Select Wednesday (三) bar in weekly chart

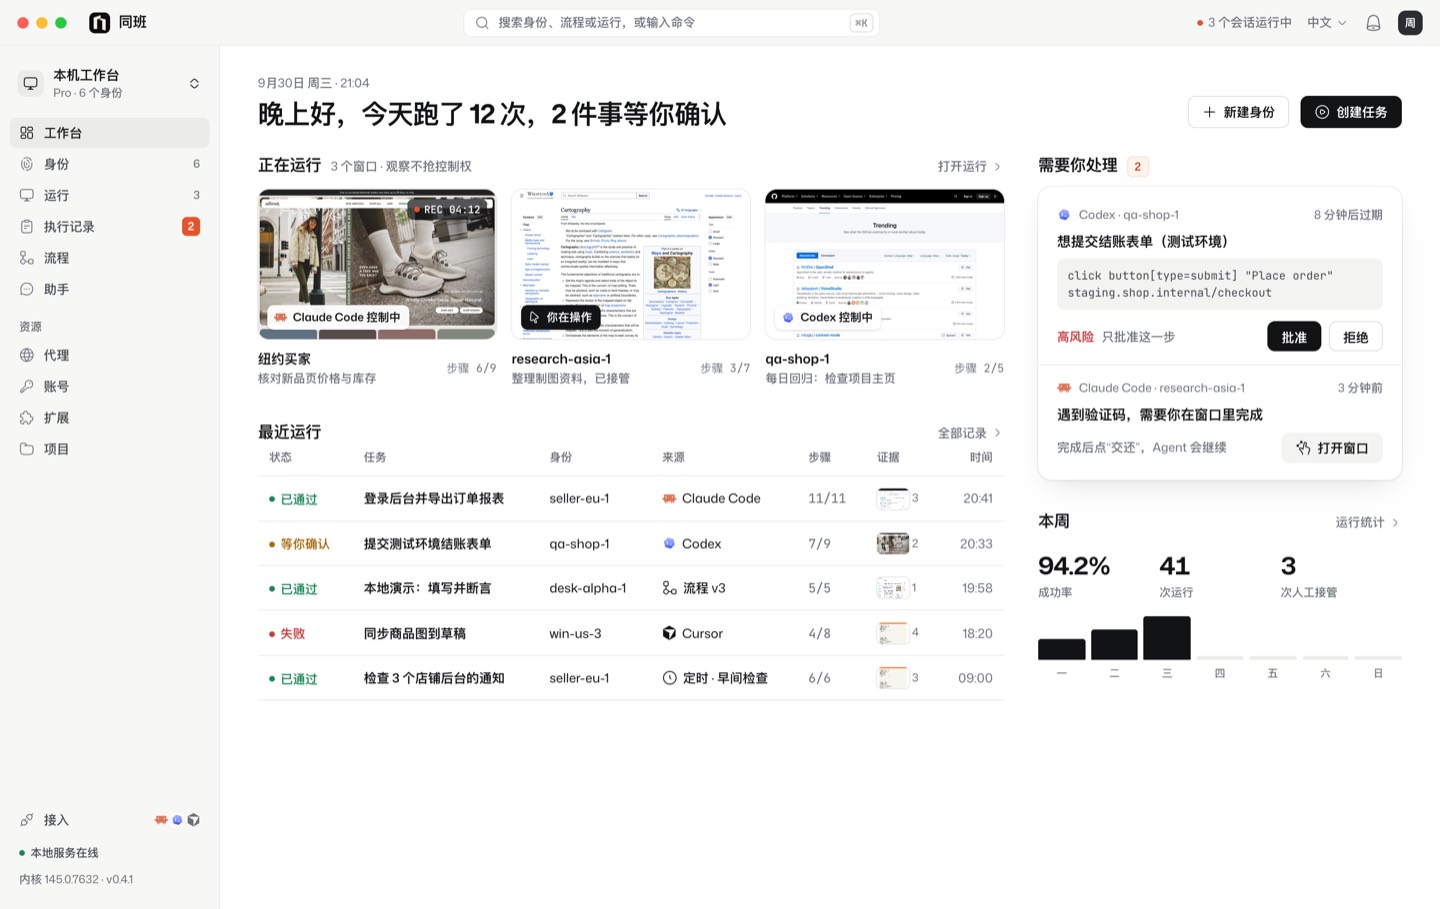[1167, 638]
